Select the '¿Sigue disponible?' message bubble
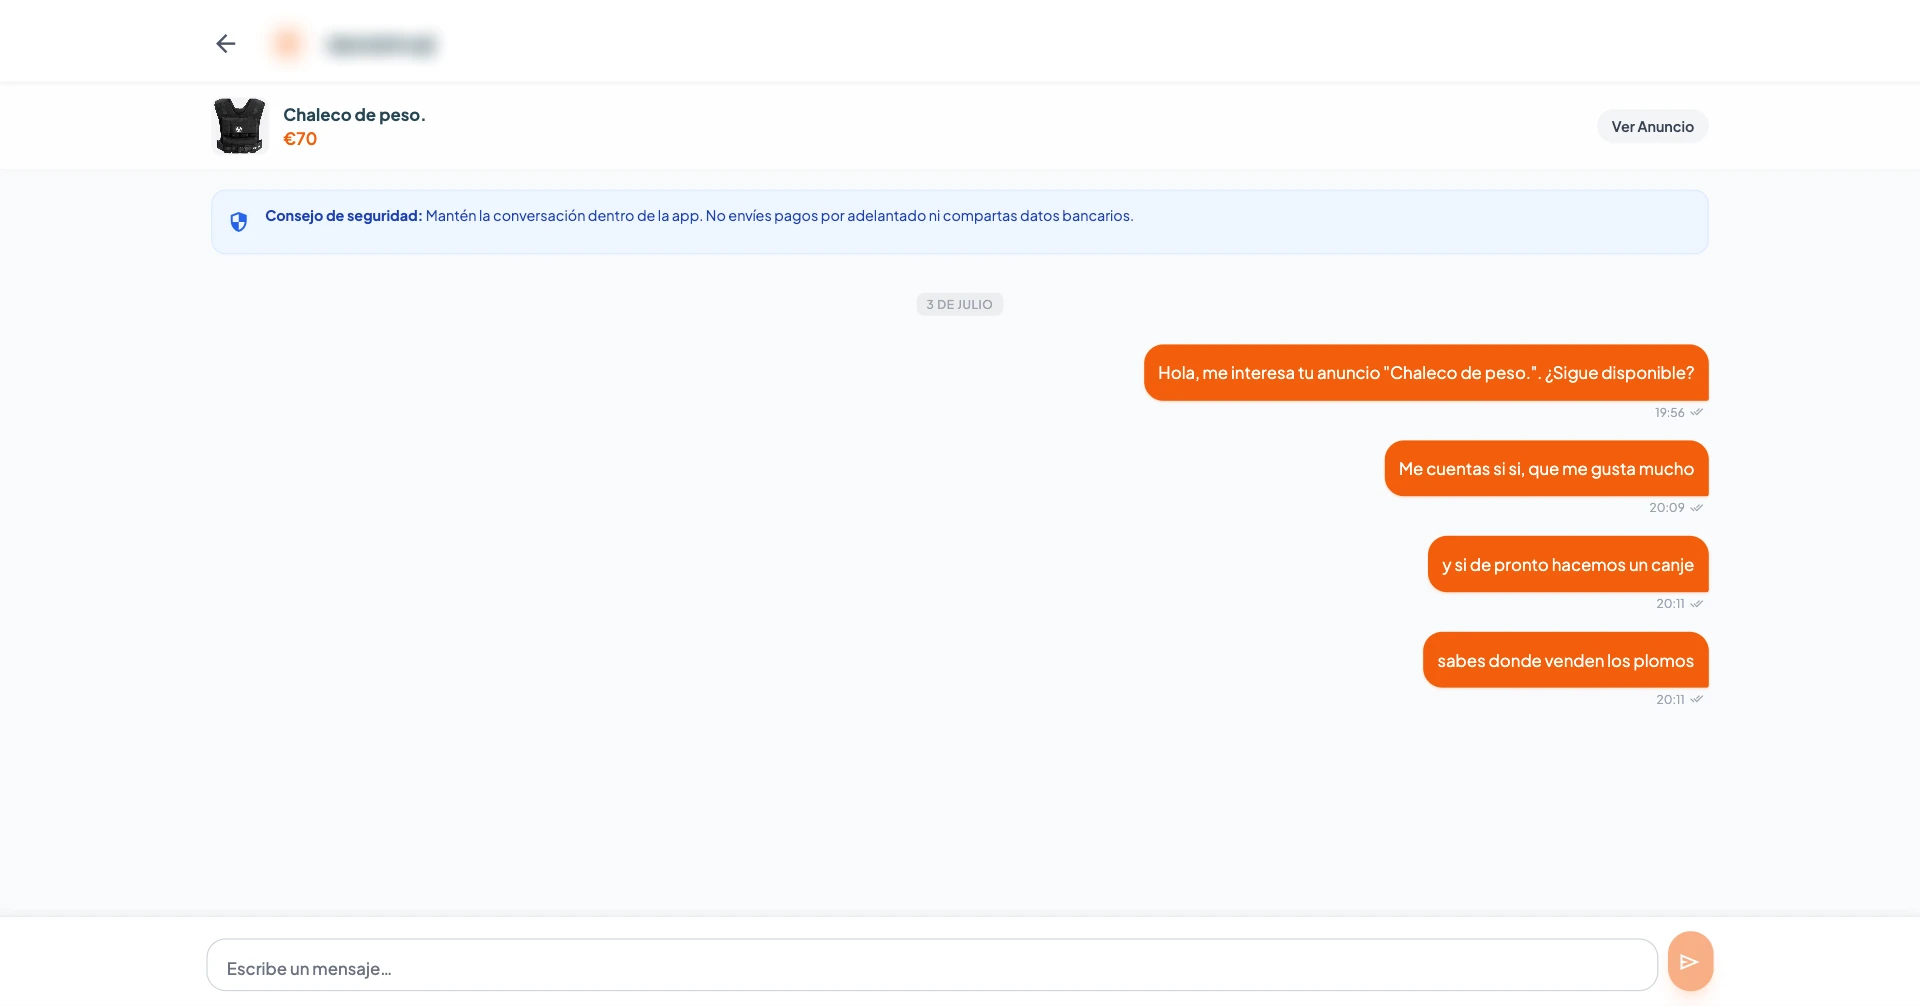This screenshot has height=1006, width=1920. pos(1426,373)
